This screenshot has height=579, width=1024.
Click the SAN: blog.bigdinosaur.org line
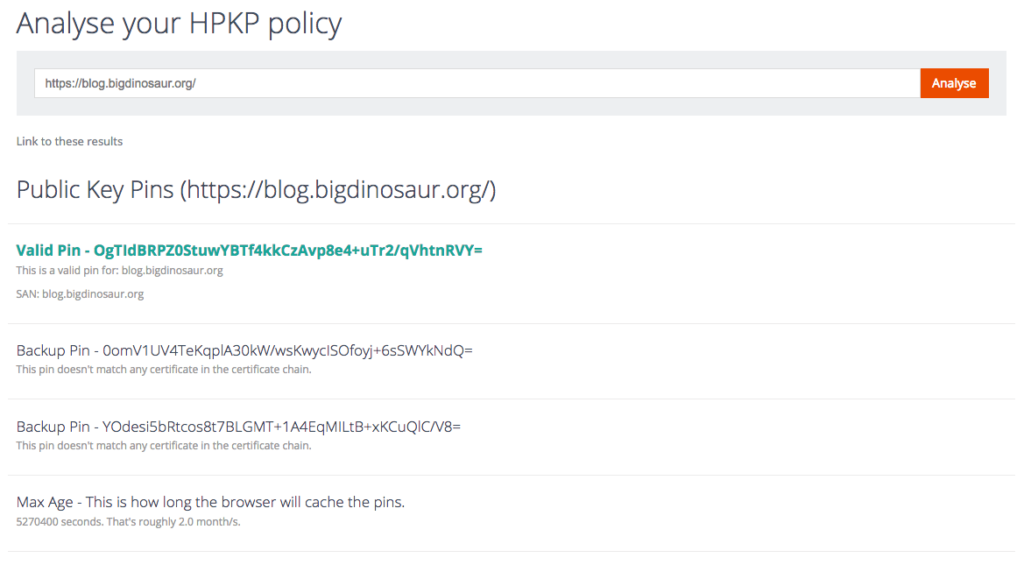pos(80,294)
